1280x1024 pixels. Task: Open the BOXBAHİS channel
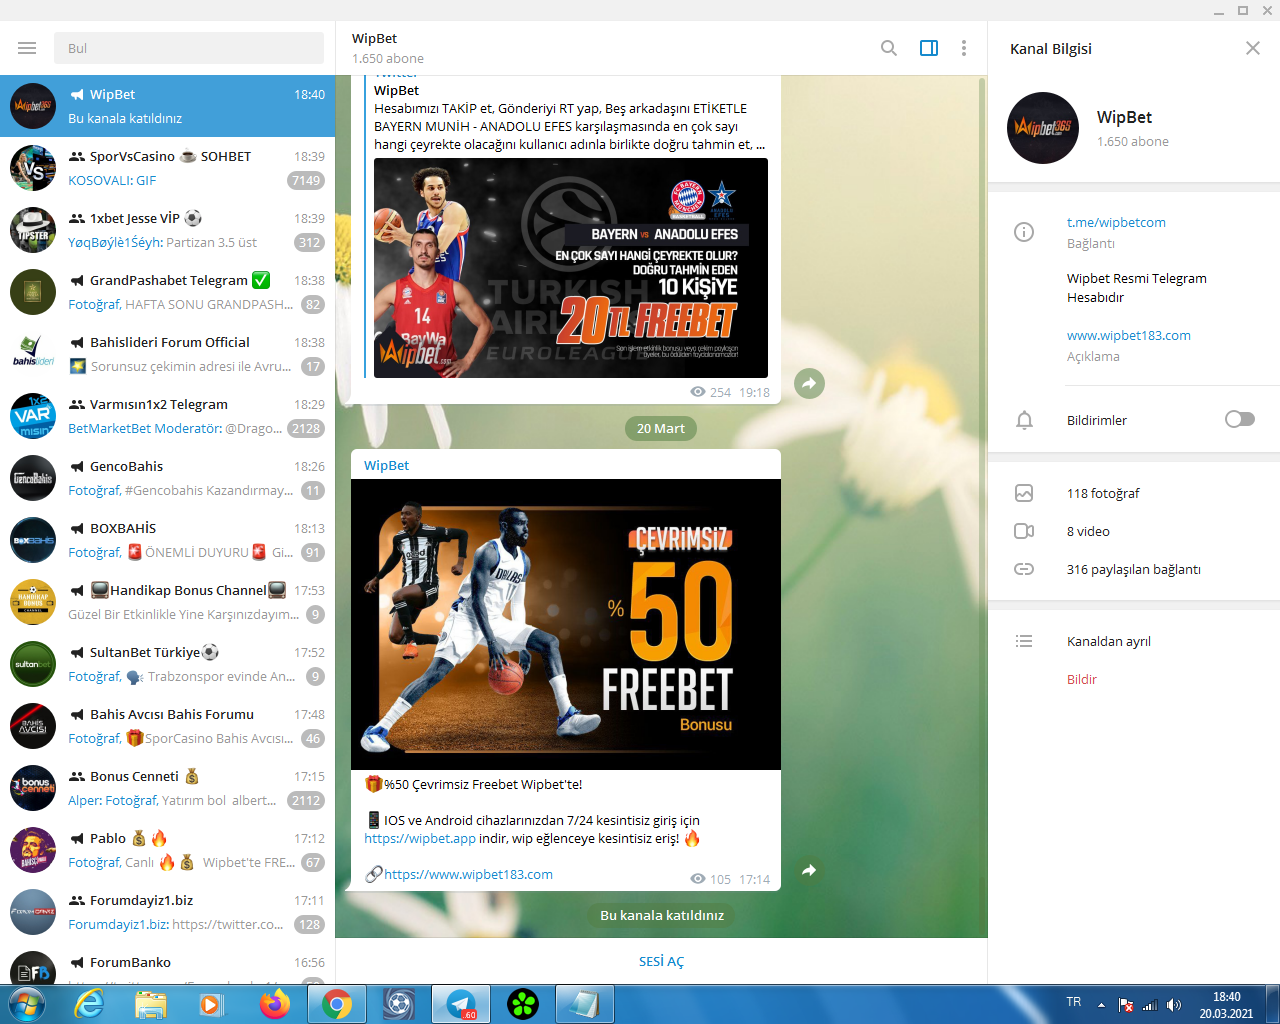coord(167,540)
